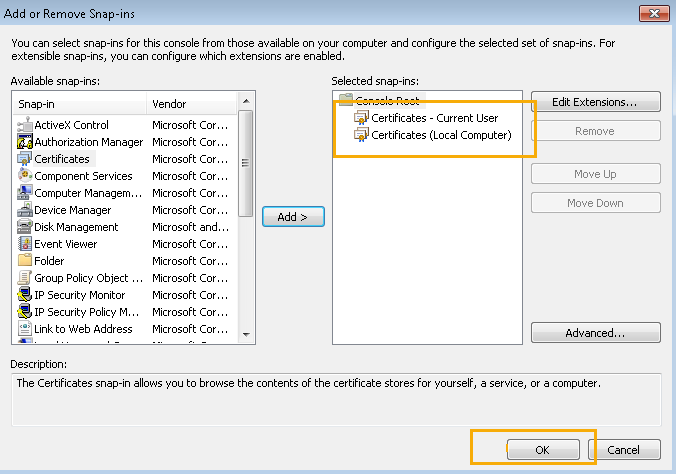The image size is (676, 474).
Task: Click the Certificates (Local Computer) icon
Action: 361,135
